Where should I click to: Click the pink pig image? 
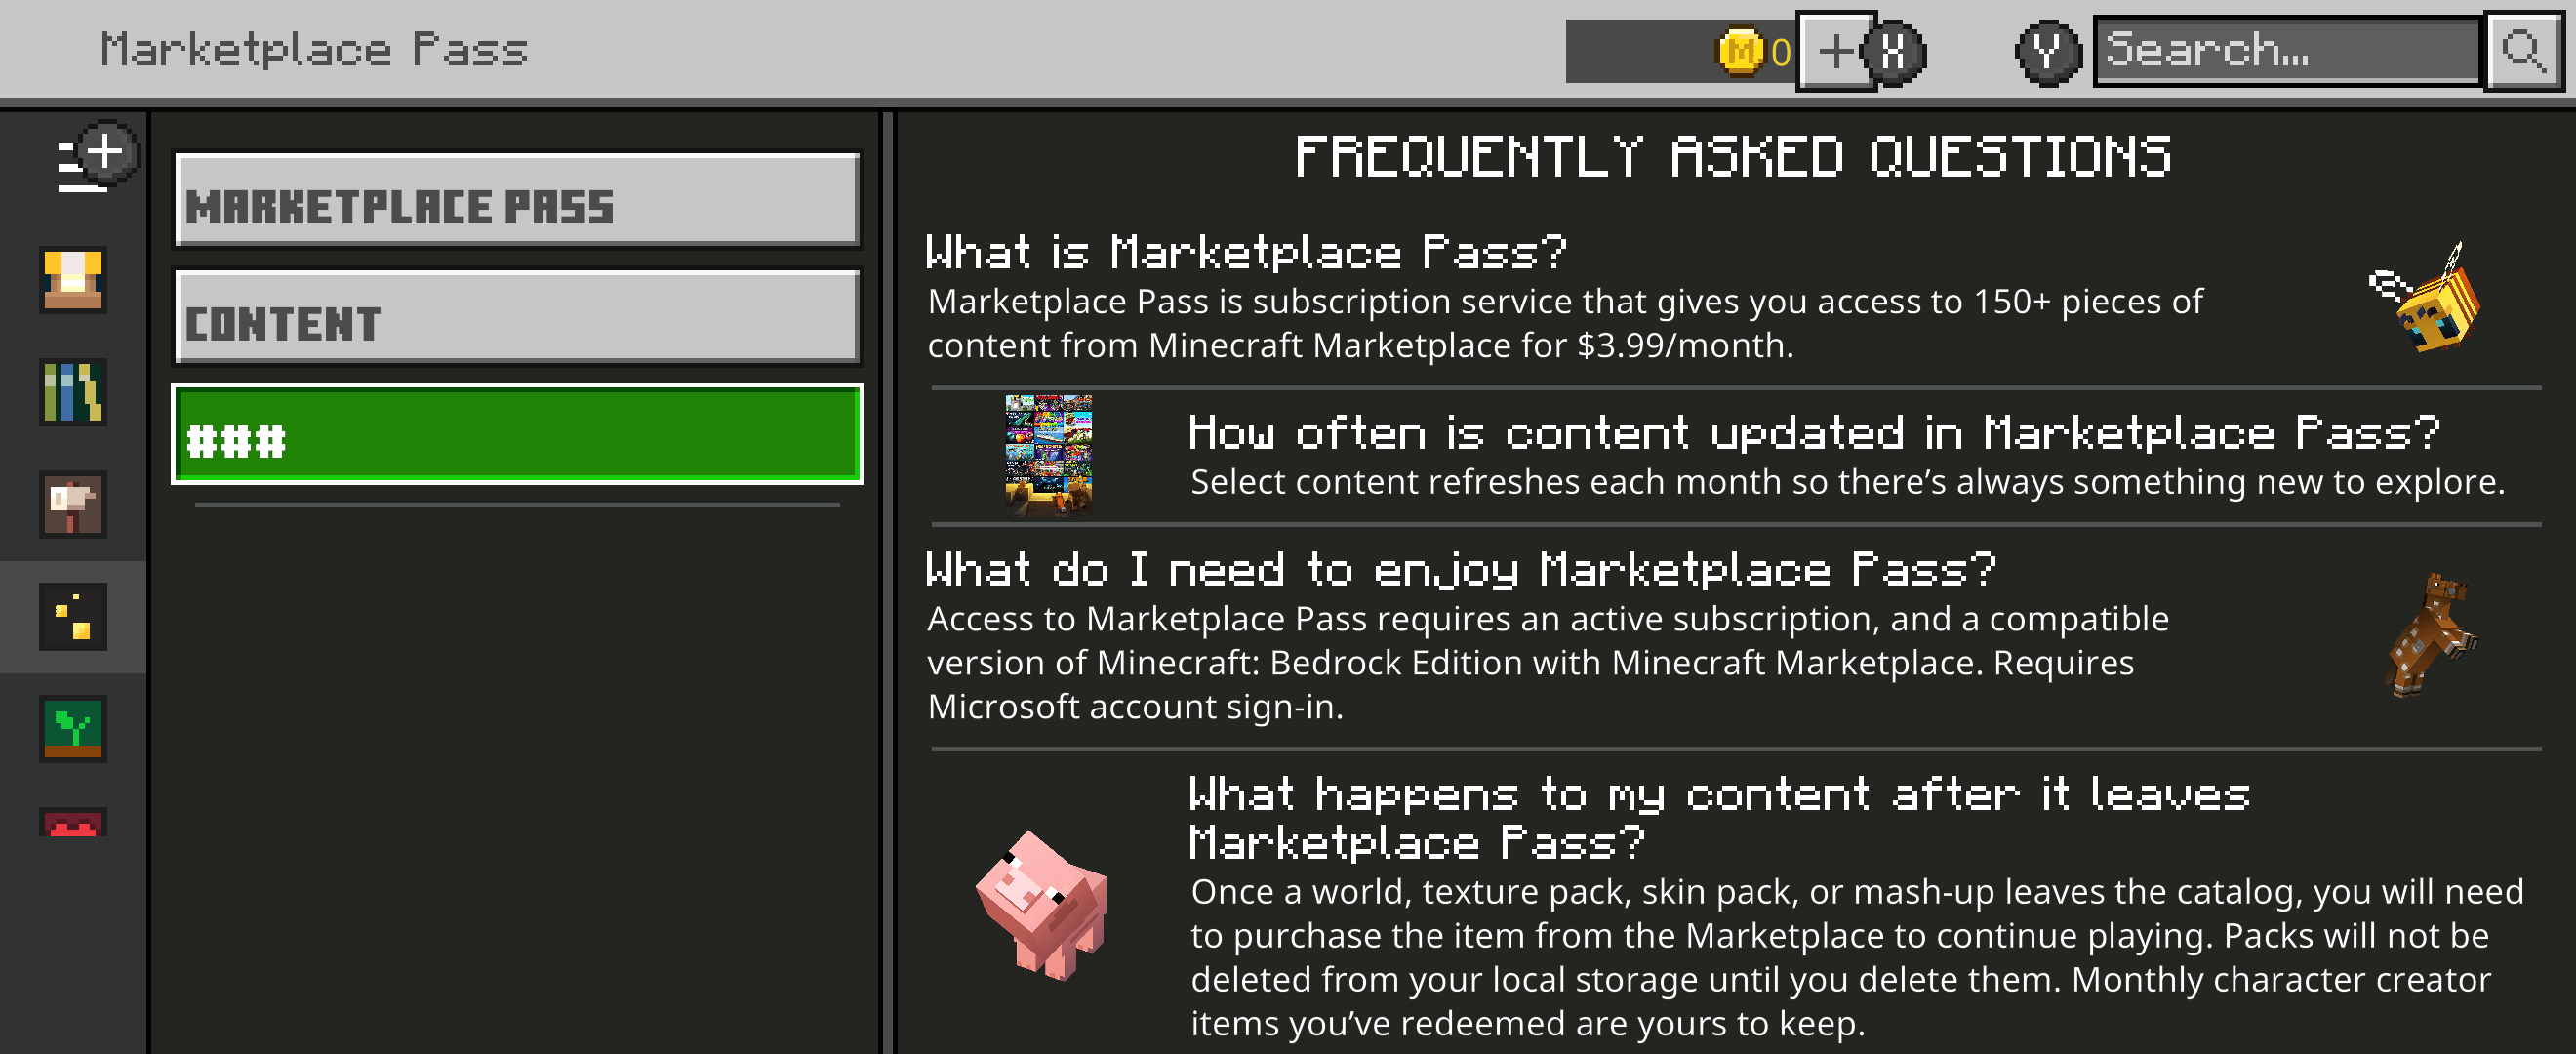click(x=1042, y=904)
